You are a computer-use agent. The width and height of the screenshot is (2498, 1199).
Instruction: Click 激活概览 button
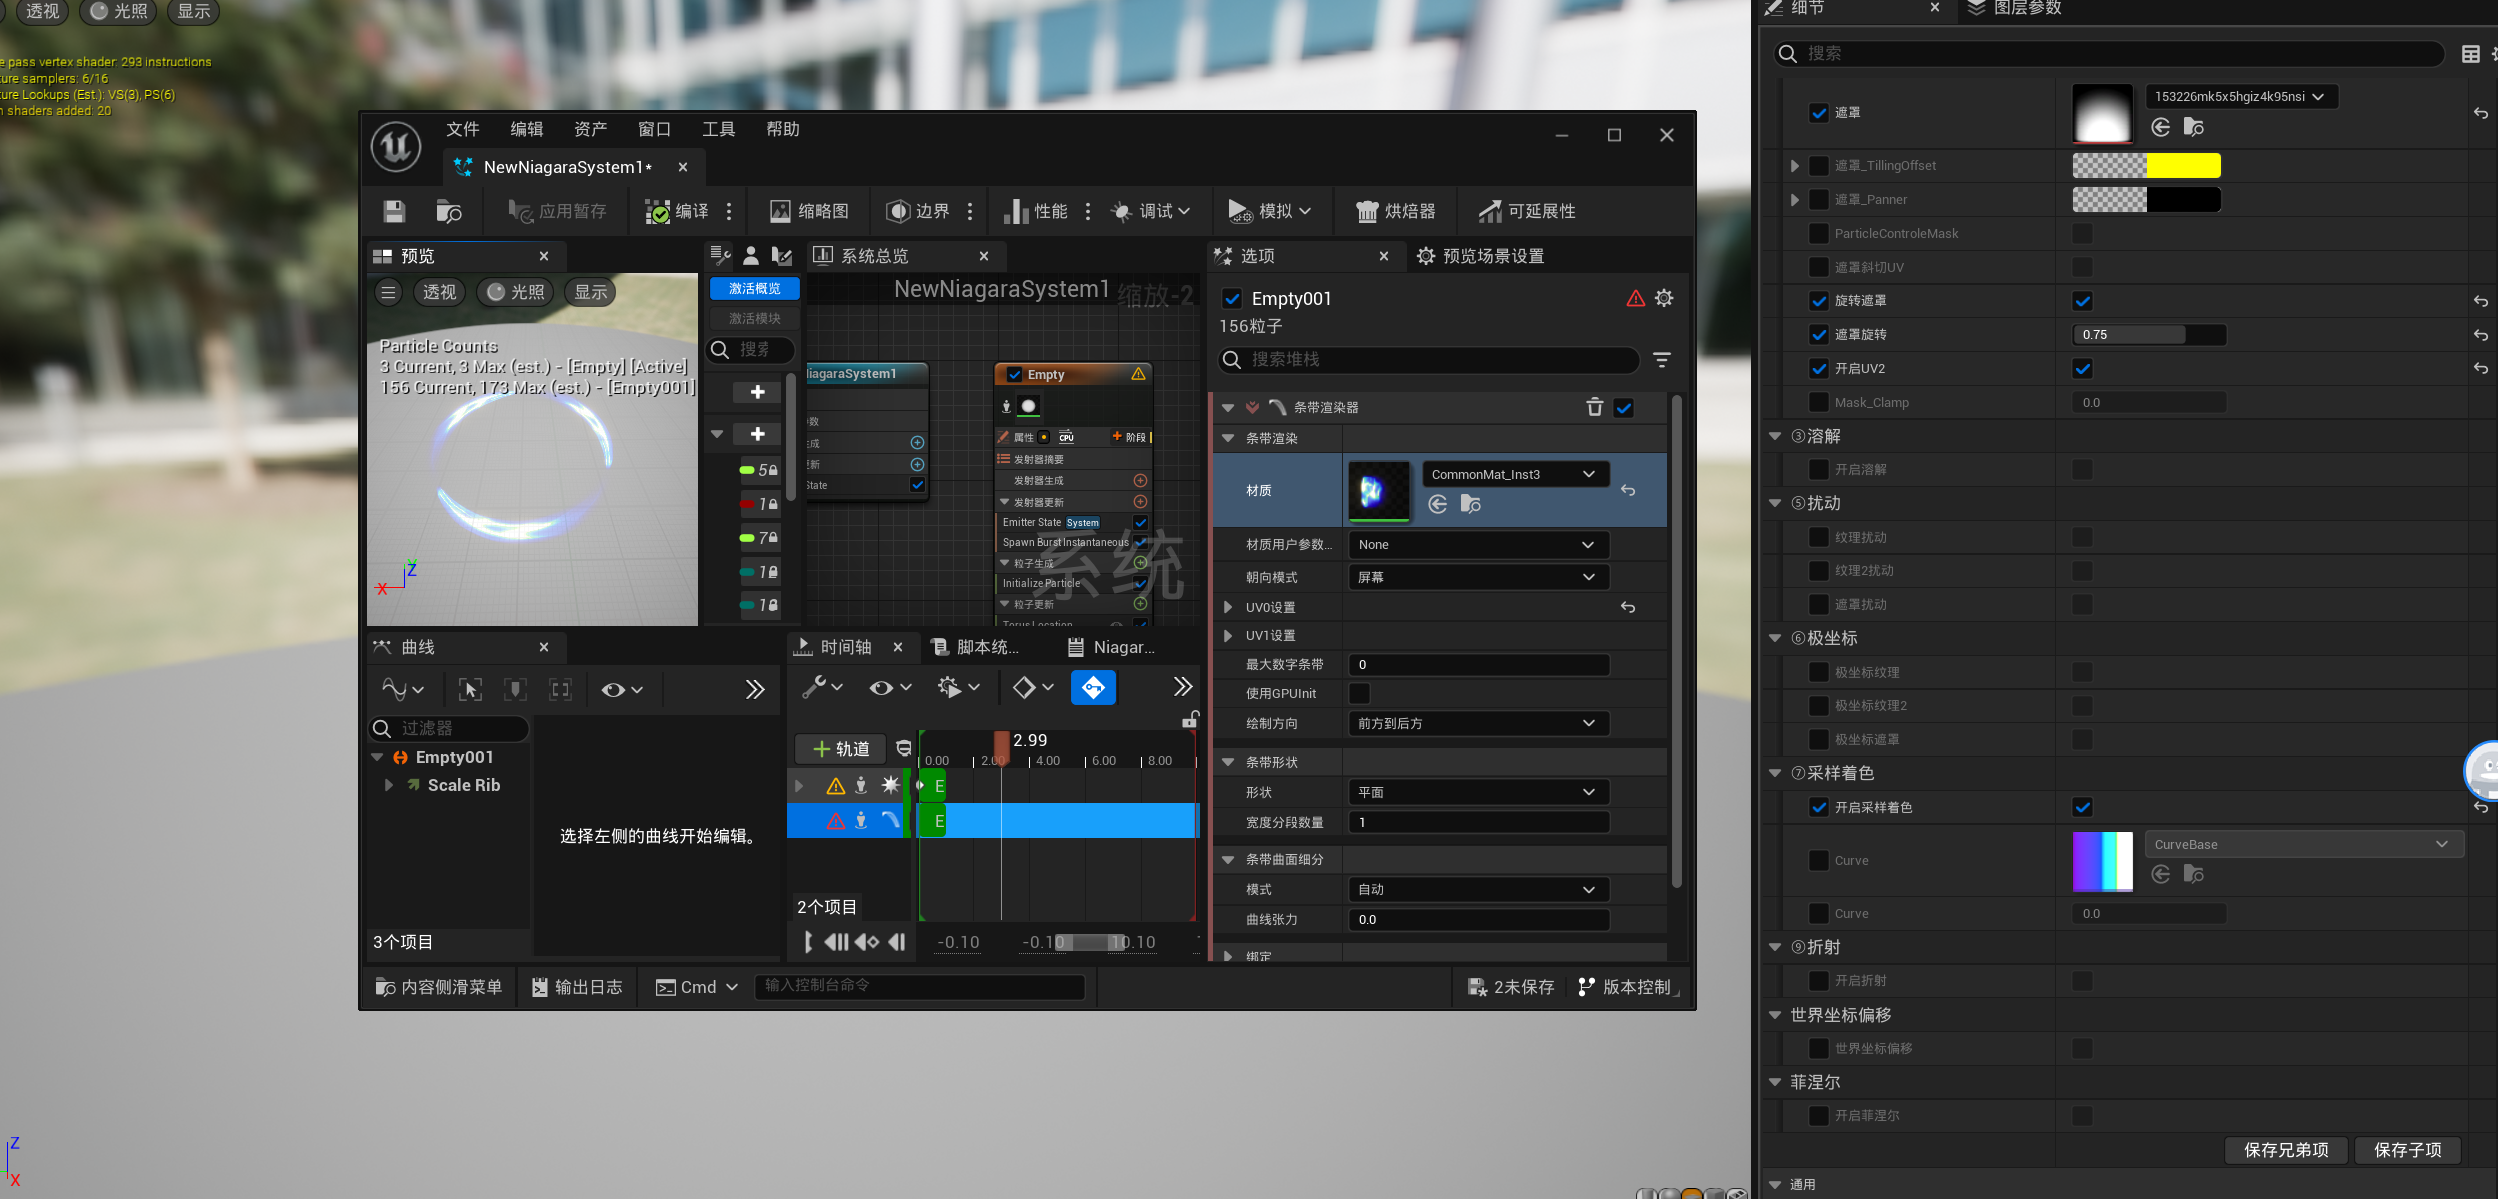[x=755, y=289]
